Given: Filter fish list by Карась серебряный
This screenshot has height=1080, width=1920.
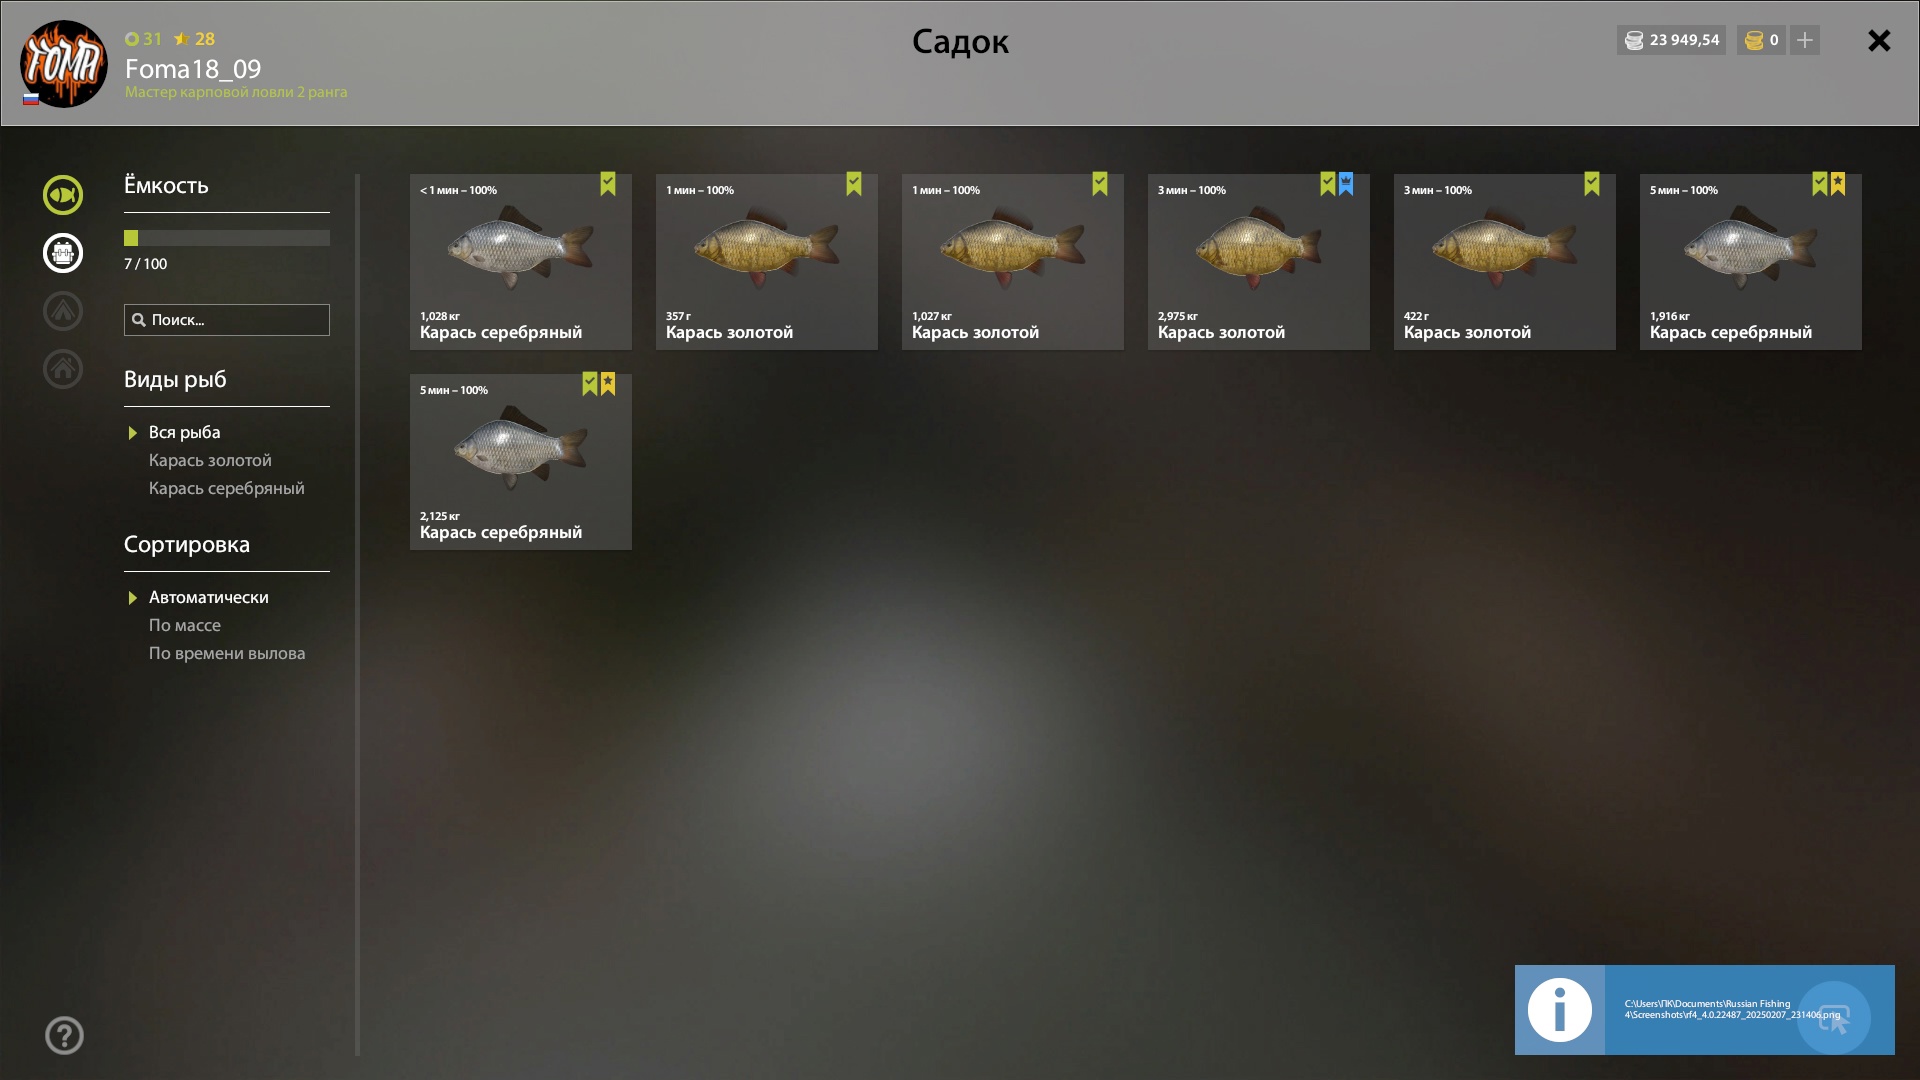Looking at the screenshot, I should coord(226,488).
